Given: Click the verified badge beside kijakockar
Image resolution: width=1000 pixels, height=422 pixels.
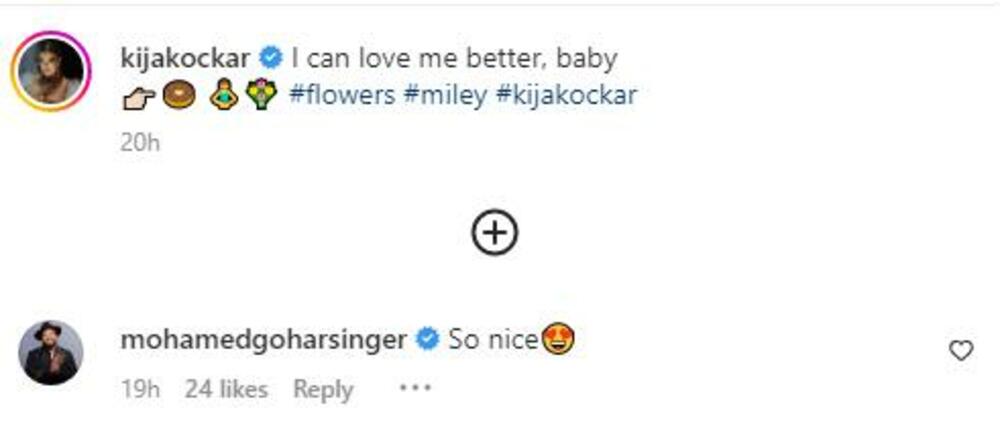Looking at the screenshot, I should pyautogui.click(x=270, y=57).
